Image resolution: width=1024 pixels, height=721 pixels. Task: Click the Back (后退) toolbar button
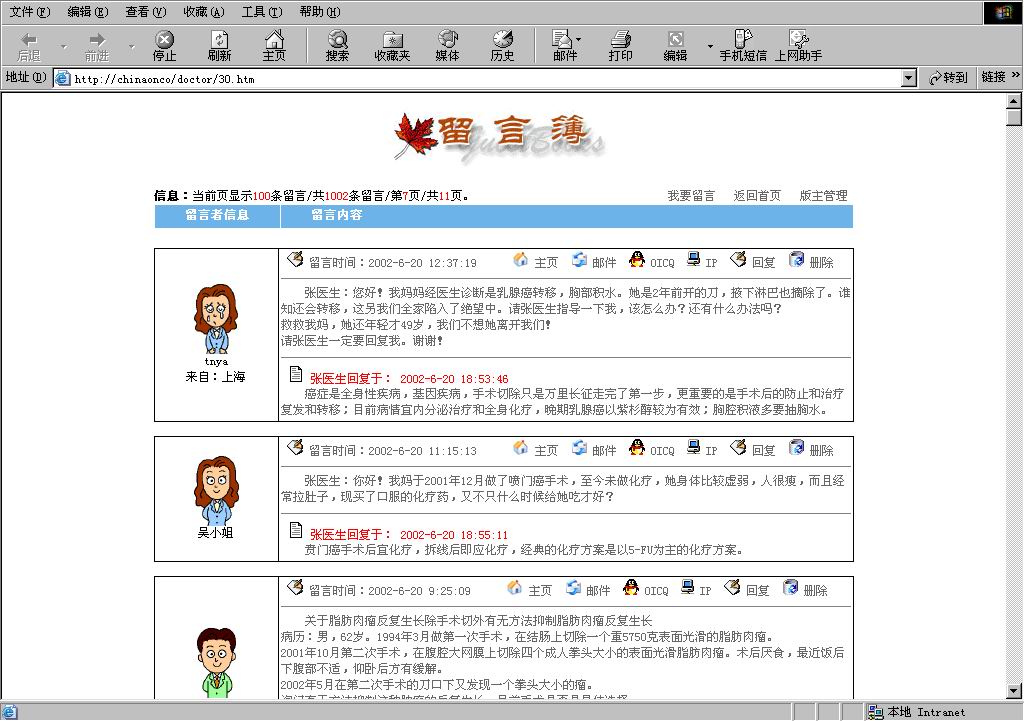[x=29, y=46]
